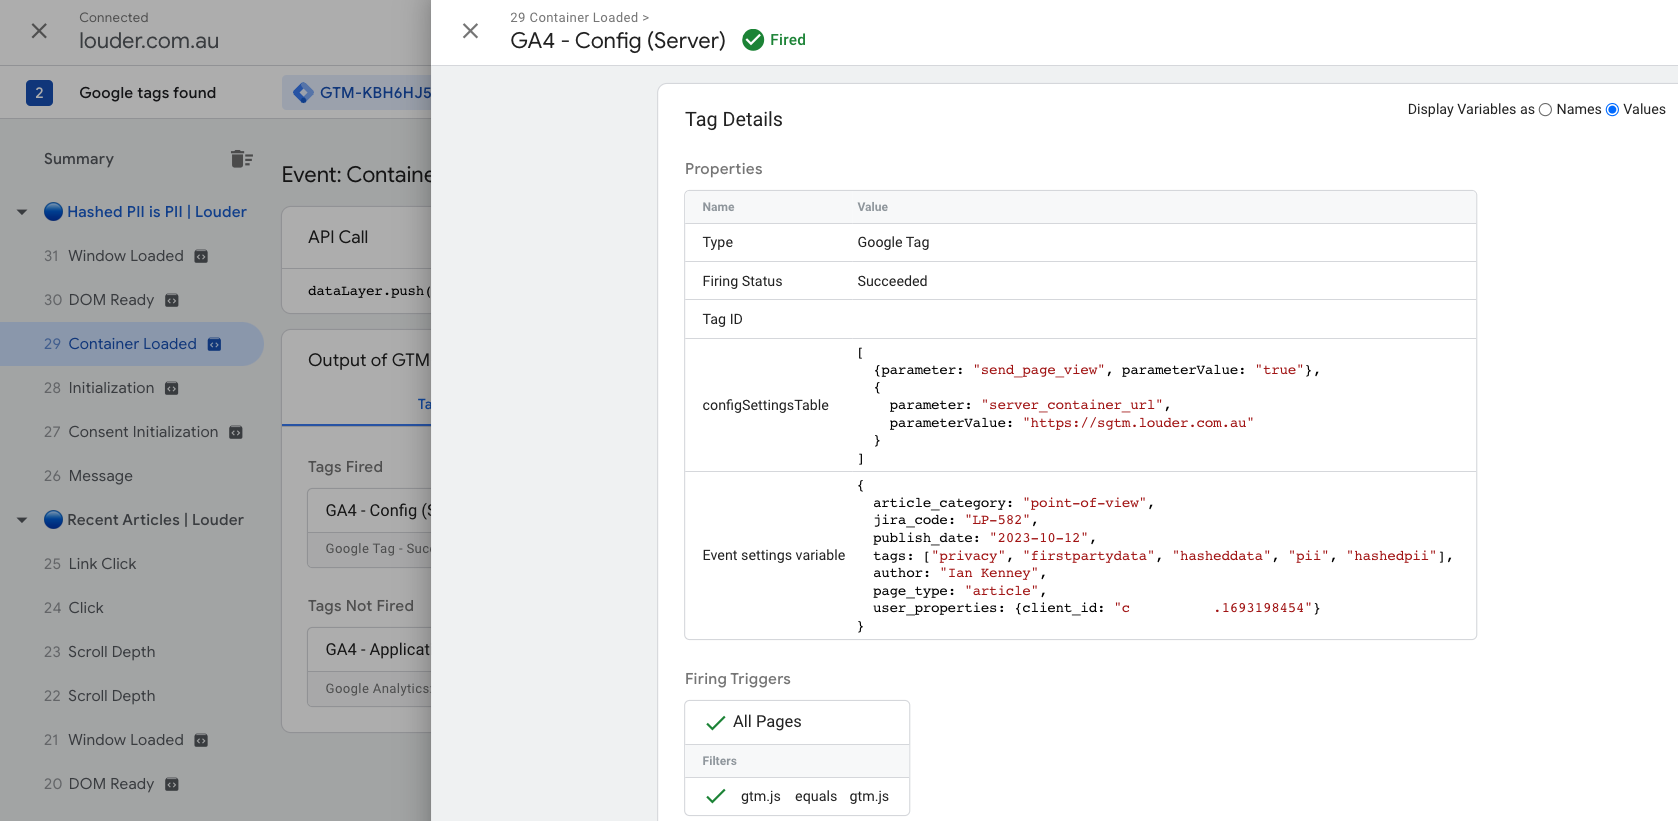This screenshot has height=821, width=1678.
Task: Select event 21 Window Loaded
Action: click(114, 740)
